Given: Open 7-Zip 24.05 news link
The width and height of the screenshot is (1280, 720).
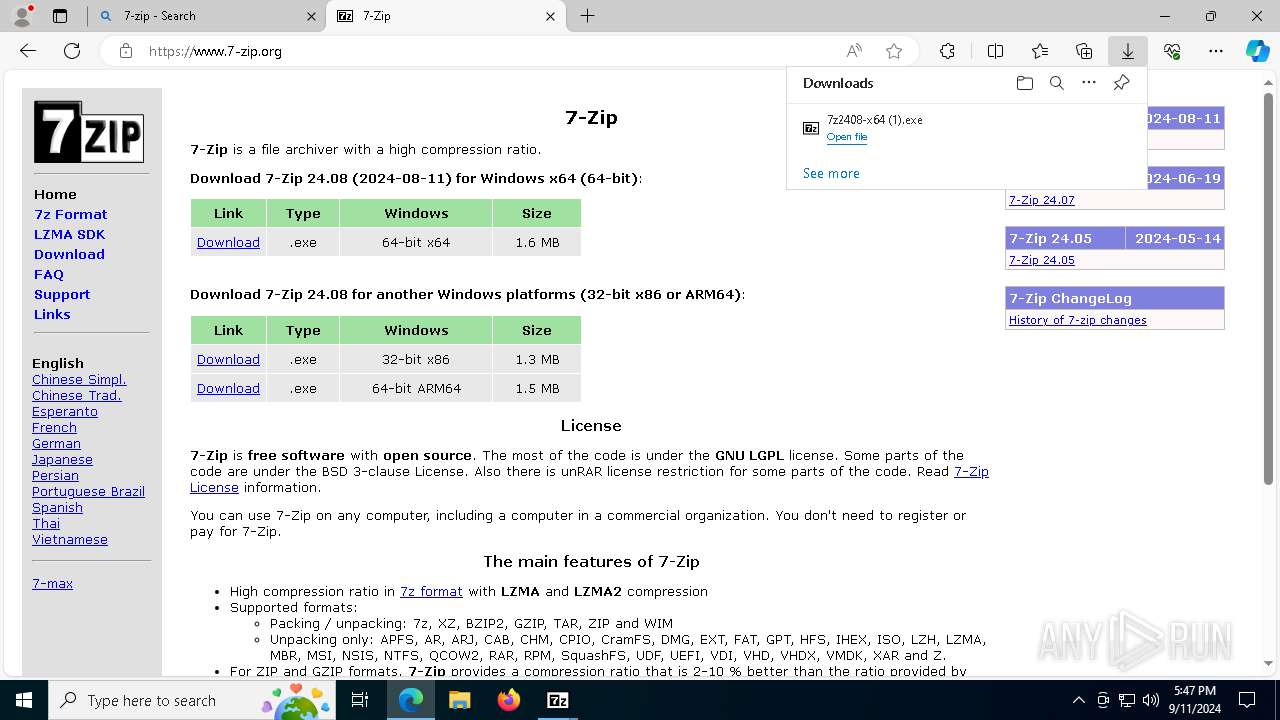Looking at the screenshot, I should point(1042,260).
